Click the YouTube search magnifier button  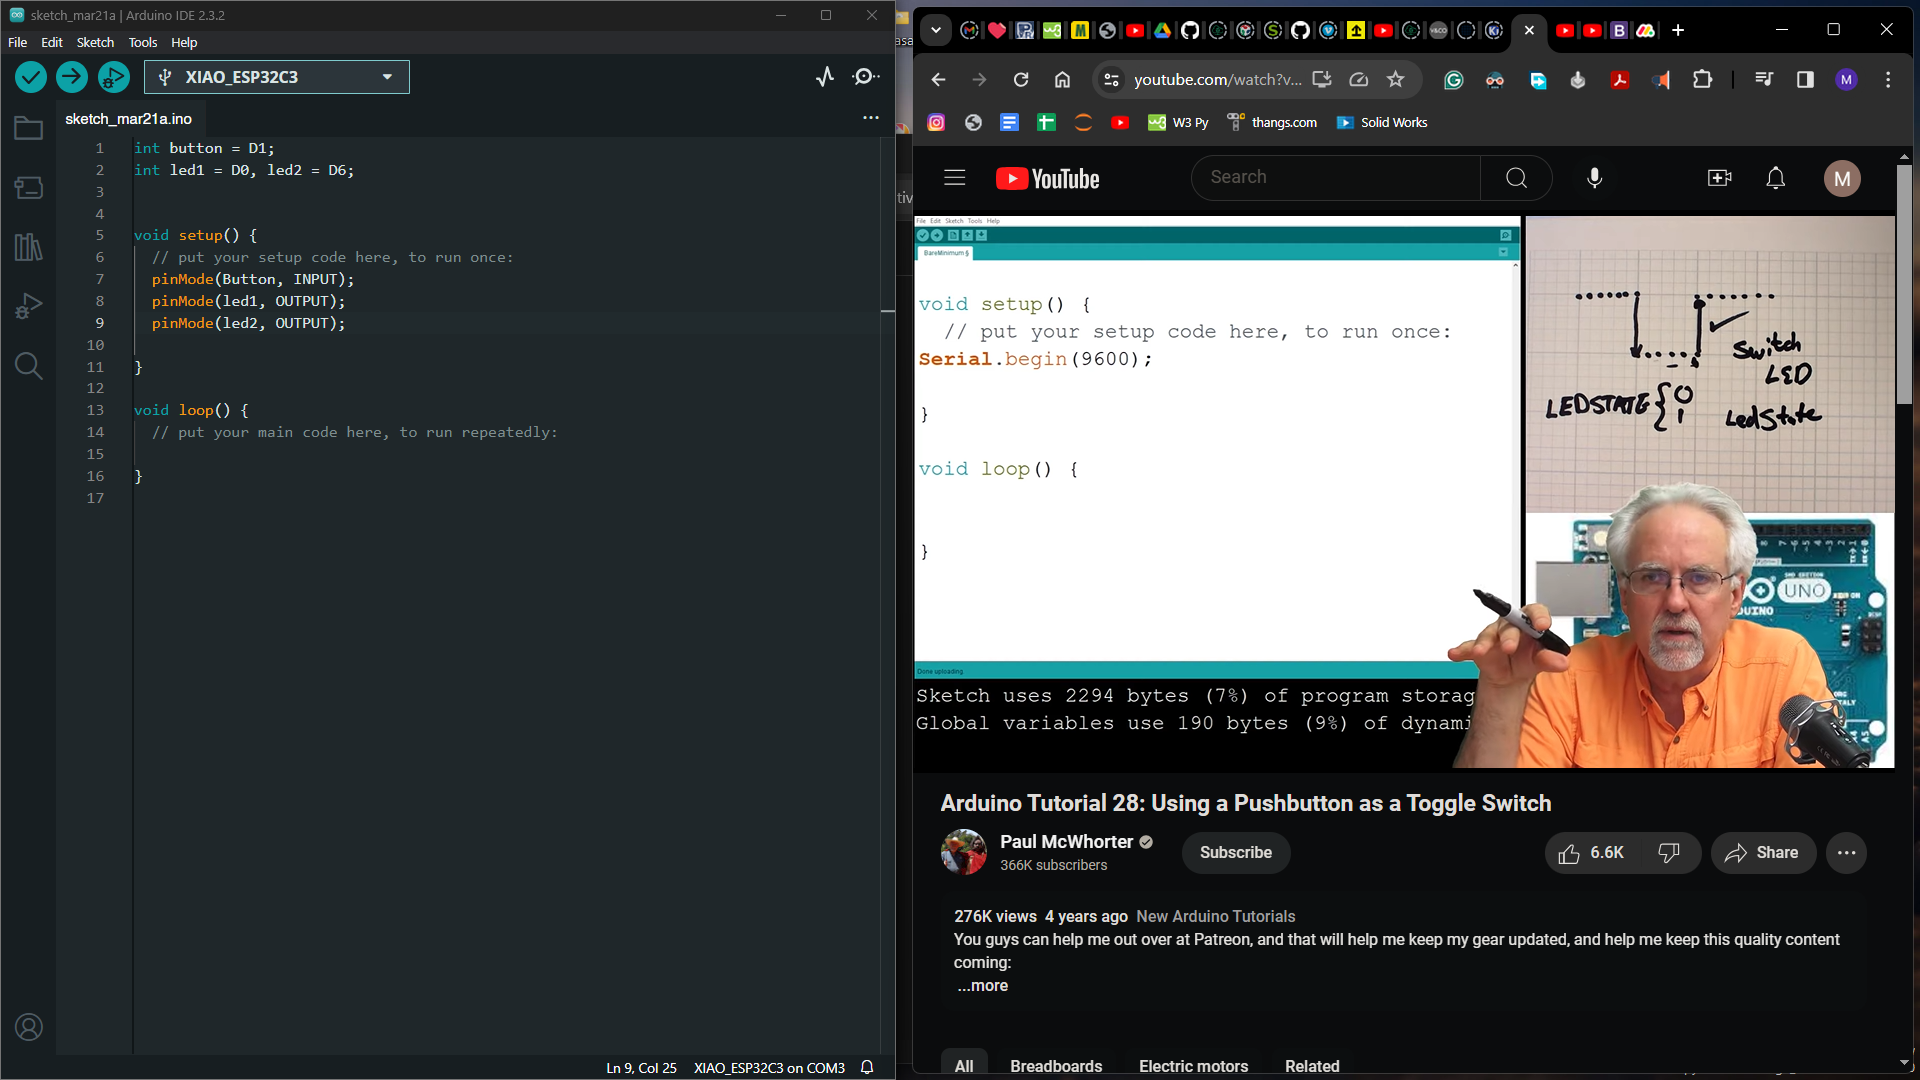pyautogui.click(x=1516, y=178)
